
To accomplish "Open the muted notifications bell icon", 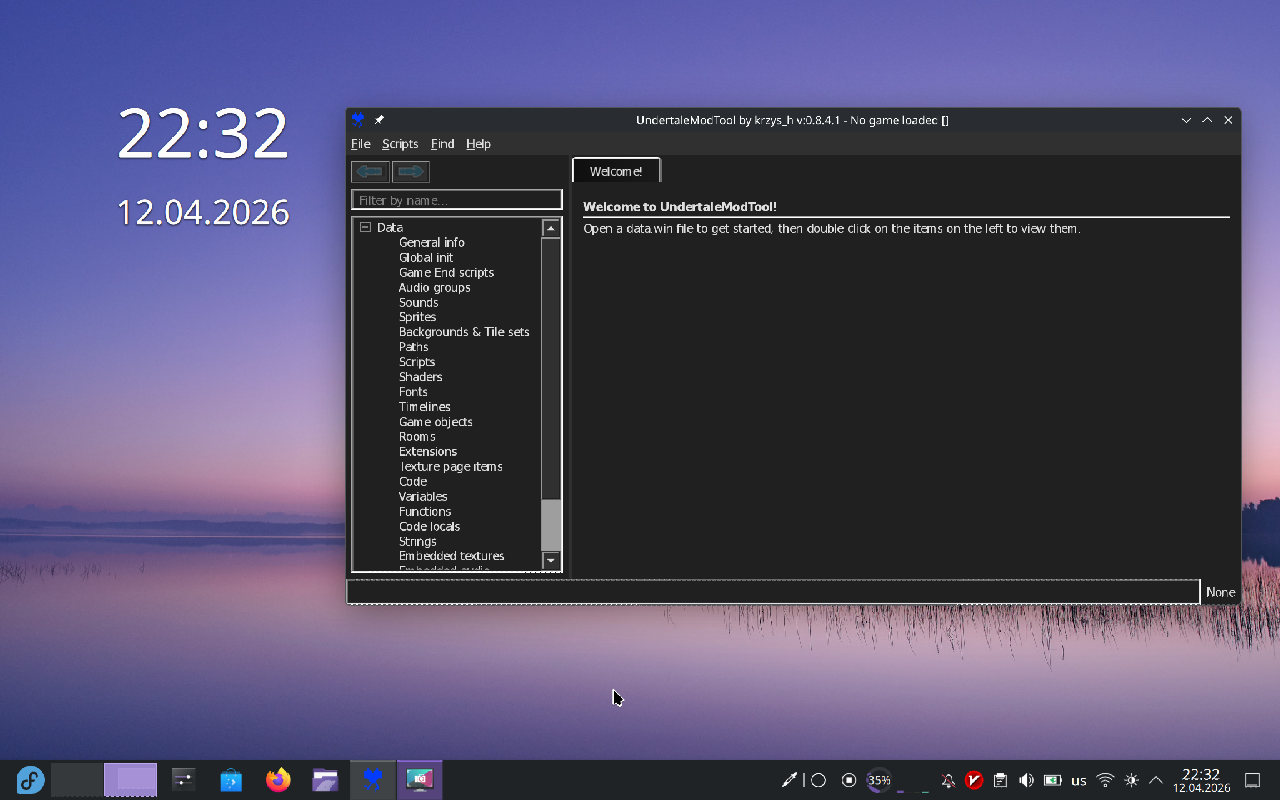I will coord(948,780).
